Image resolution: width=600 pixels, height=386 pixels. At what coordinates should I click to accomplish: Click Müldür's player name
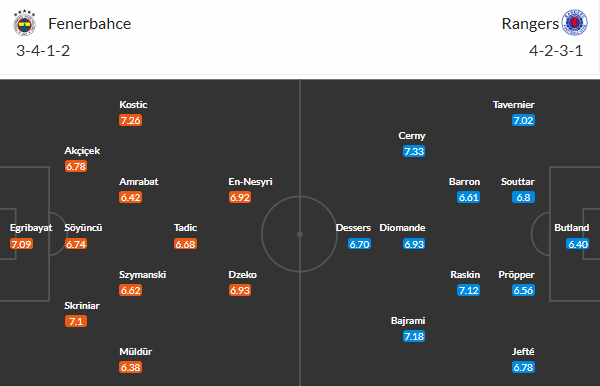(x=135, y=352)
